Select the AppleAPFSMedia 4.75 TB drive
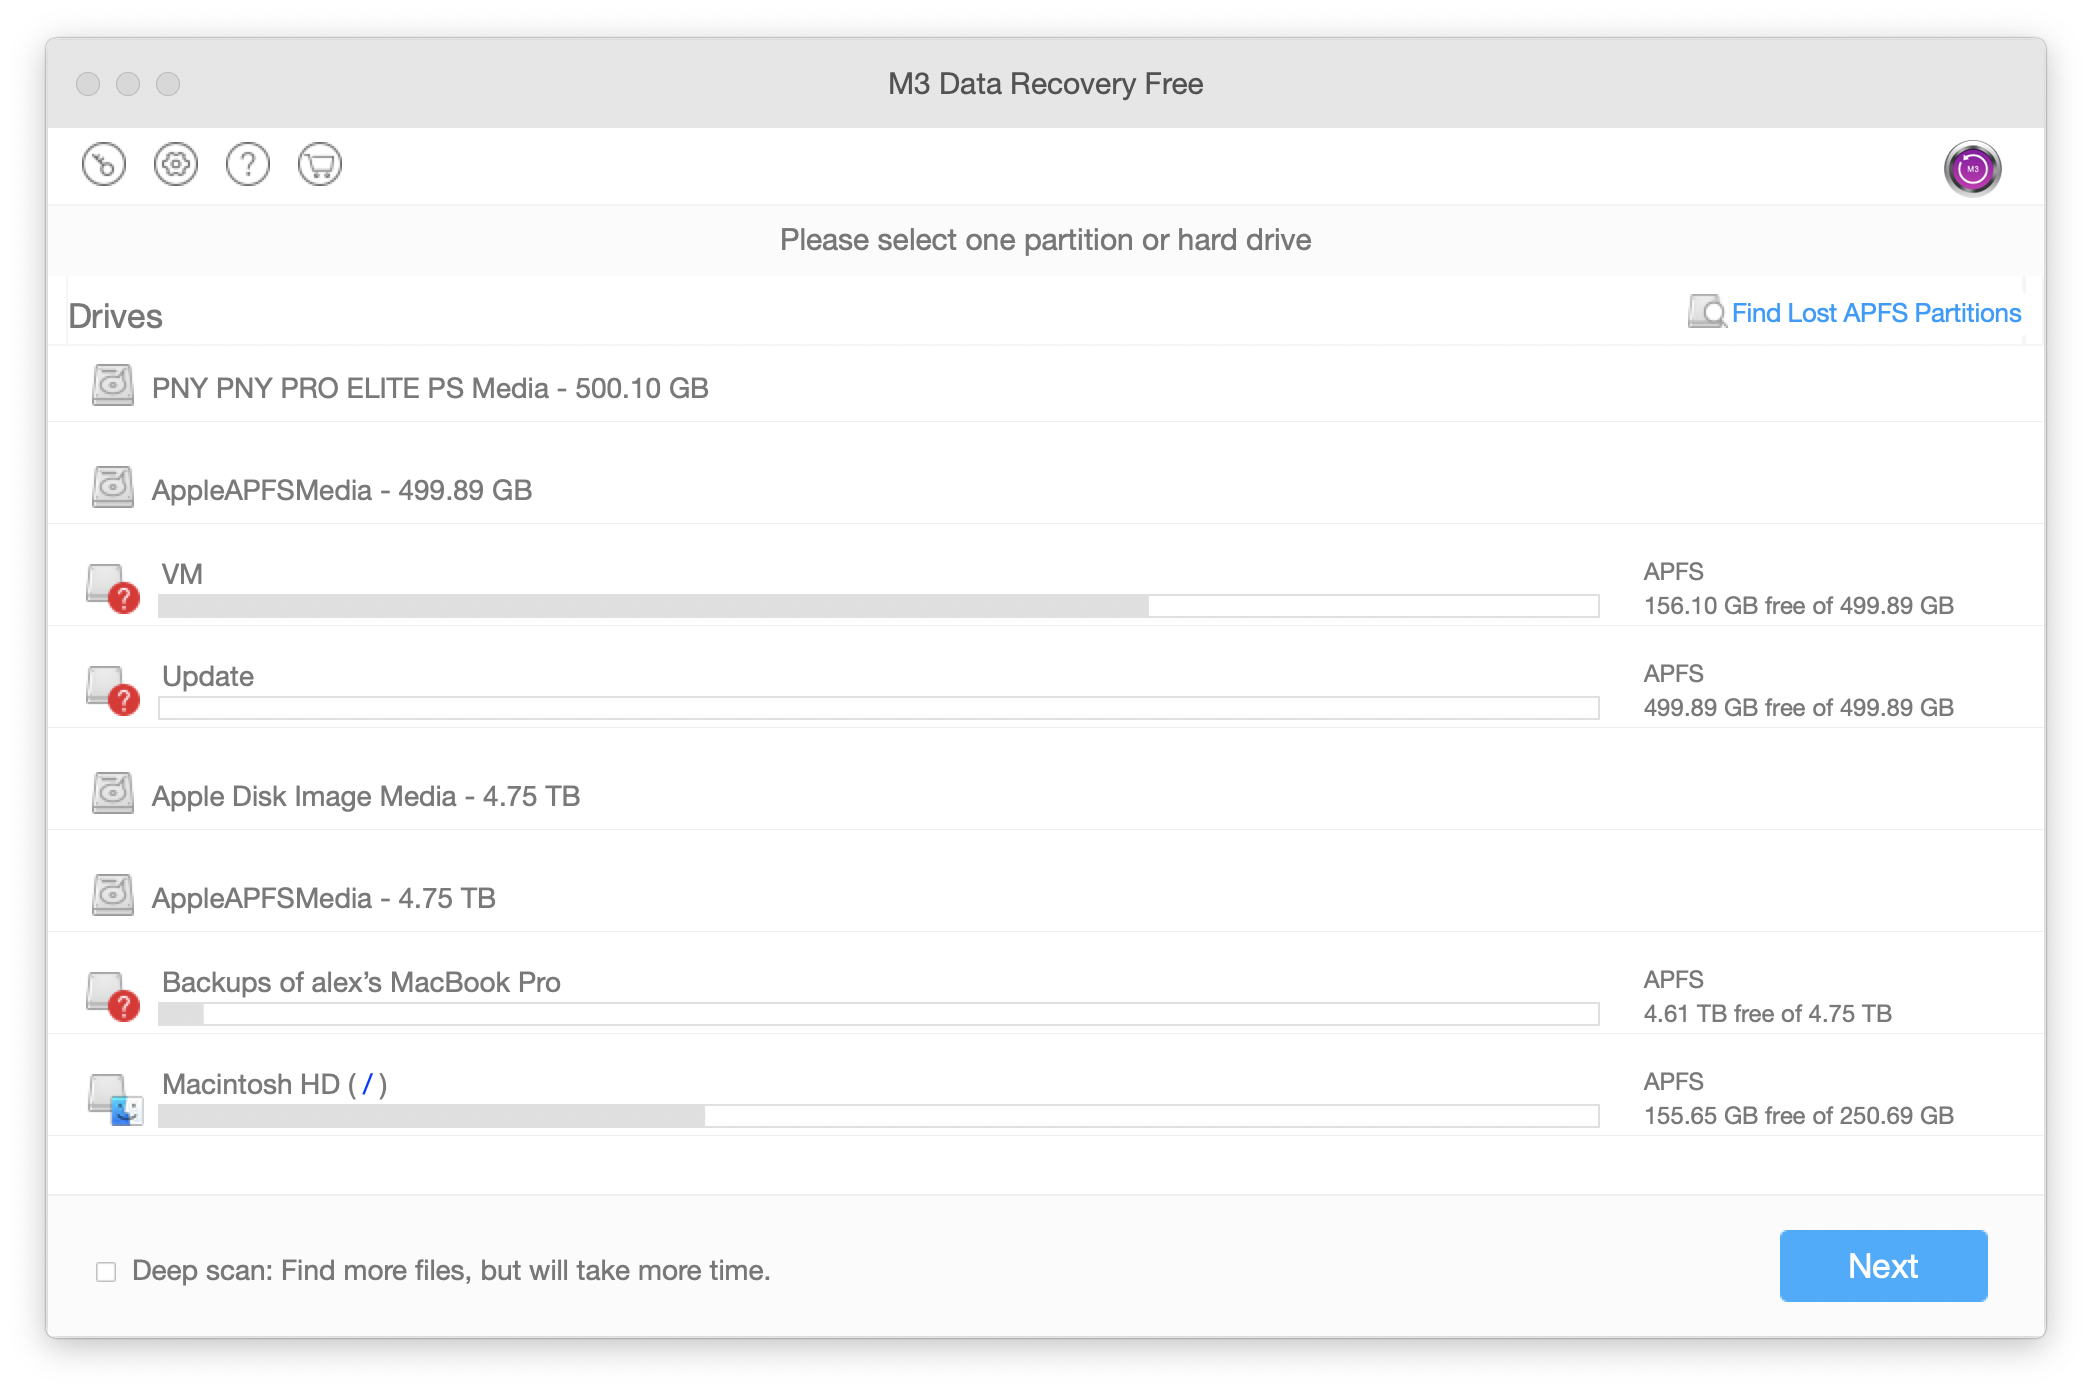Screen dimensions: 2092x1392 tap(1046, 897)
